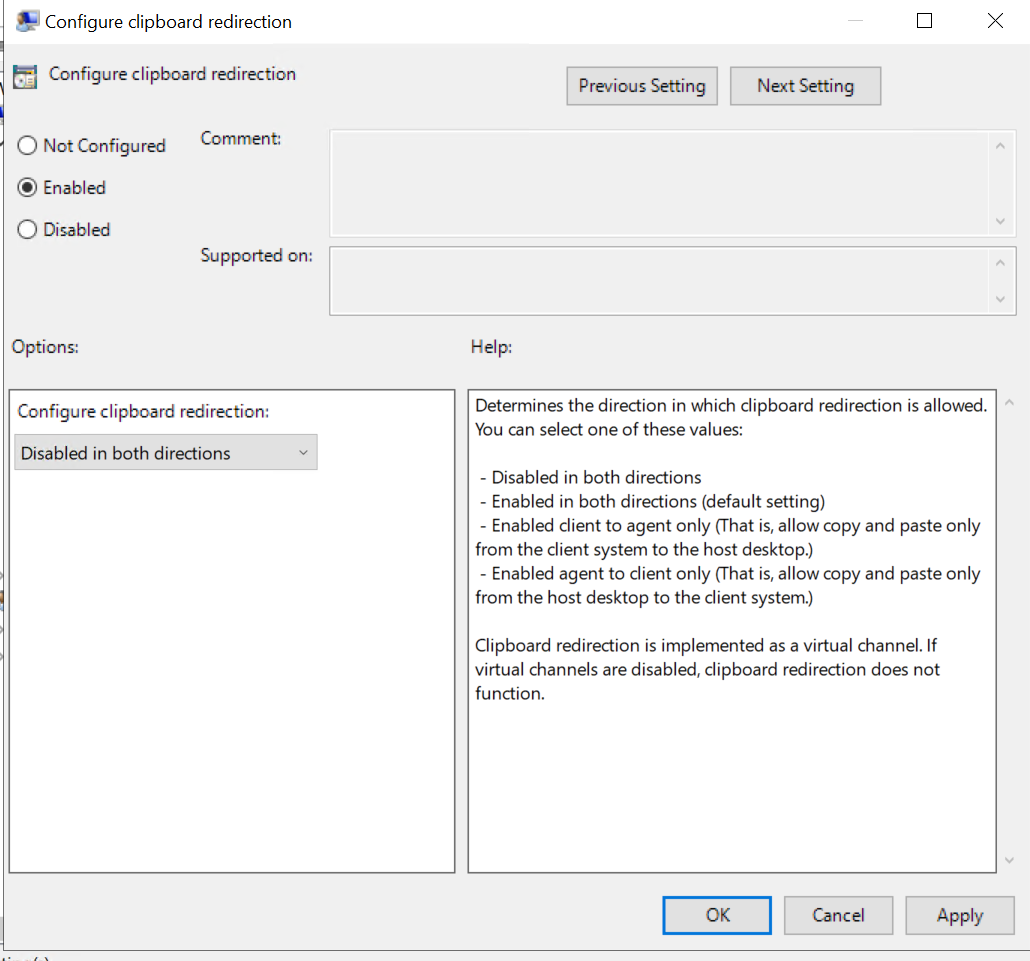The width and height of the screenshot is (1030, 961).
Task: Click the Help panel scroll up arrow
Action: [x=1008, y=403]
